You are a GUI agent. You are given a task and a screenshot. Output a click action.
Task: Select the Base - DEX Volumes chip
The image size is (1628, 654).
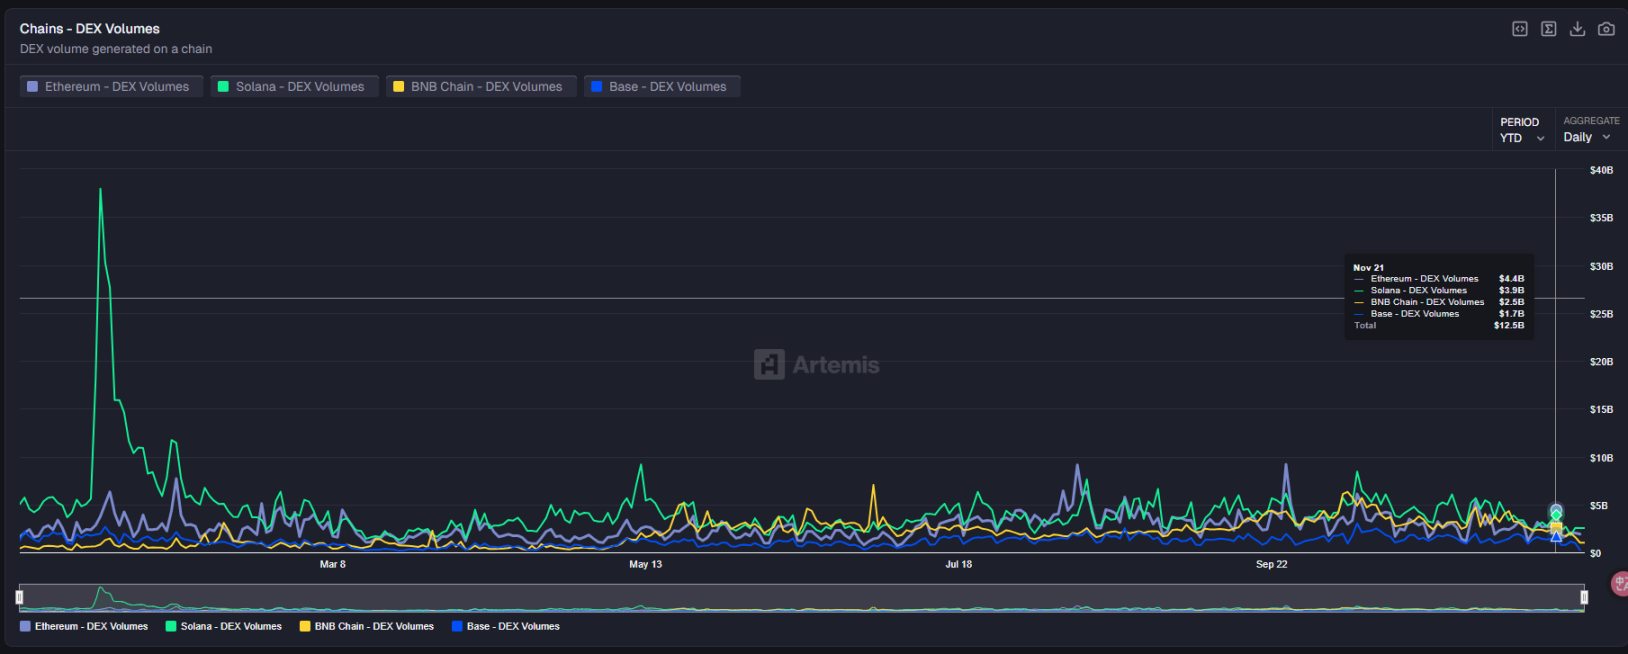click(662, 87)
